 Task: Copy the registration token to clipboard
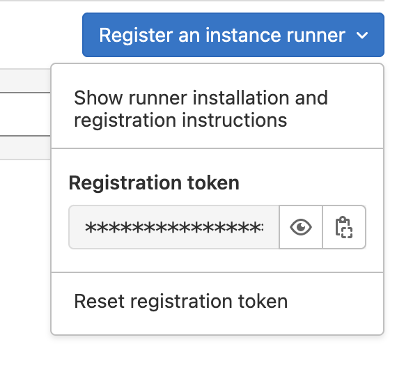pos(344,227)
